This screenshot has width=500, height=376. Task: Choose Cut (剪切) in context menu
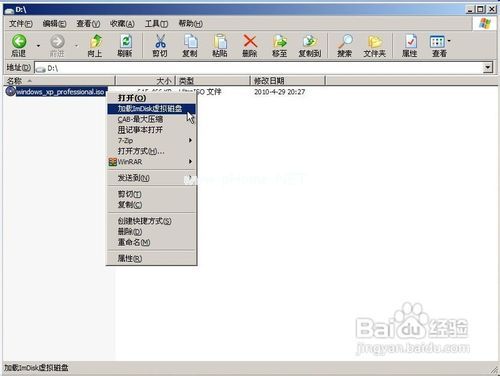[x=152, y=194]
